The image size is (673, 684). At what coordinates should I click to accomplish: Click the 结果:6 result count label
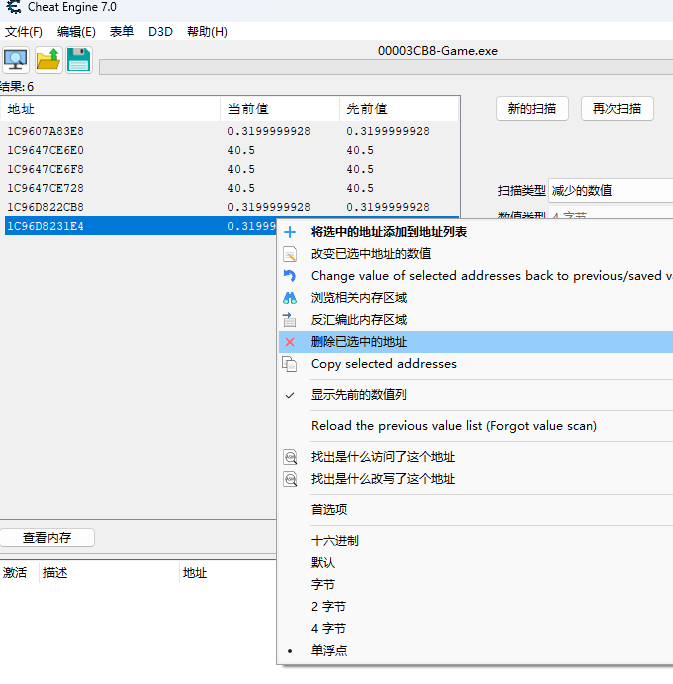coord(17,87)
